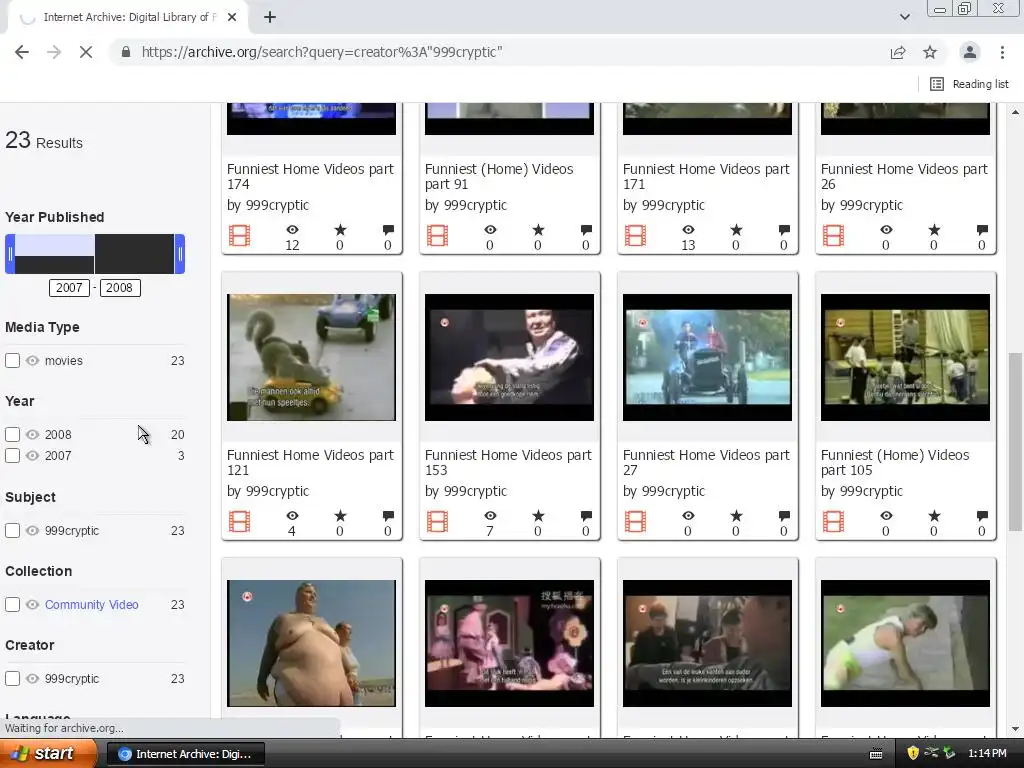Grab the right year range slider handle
The image size is (1024, 768).
pos(180,254)
